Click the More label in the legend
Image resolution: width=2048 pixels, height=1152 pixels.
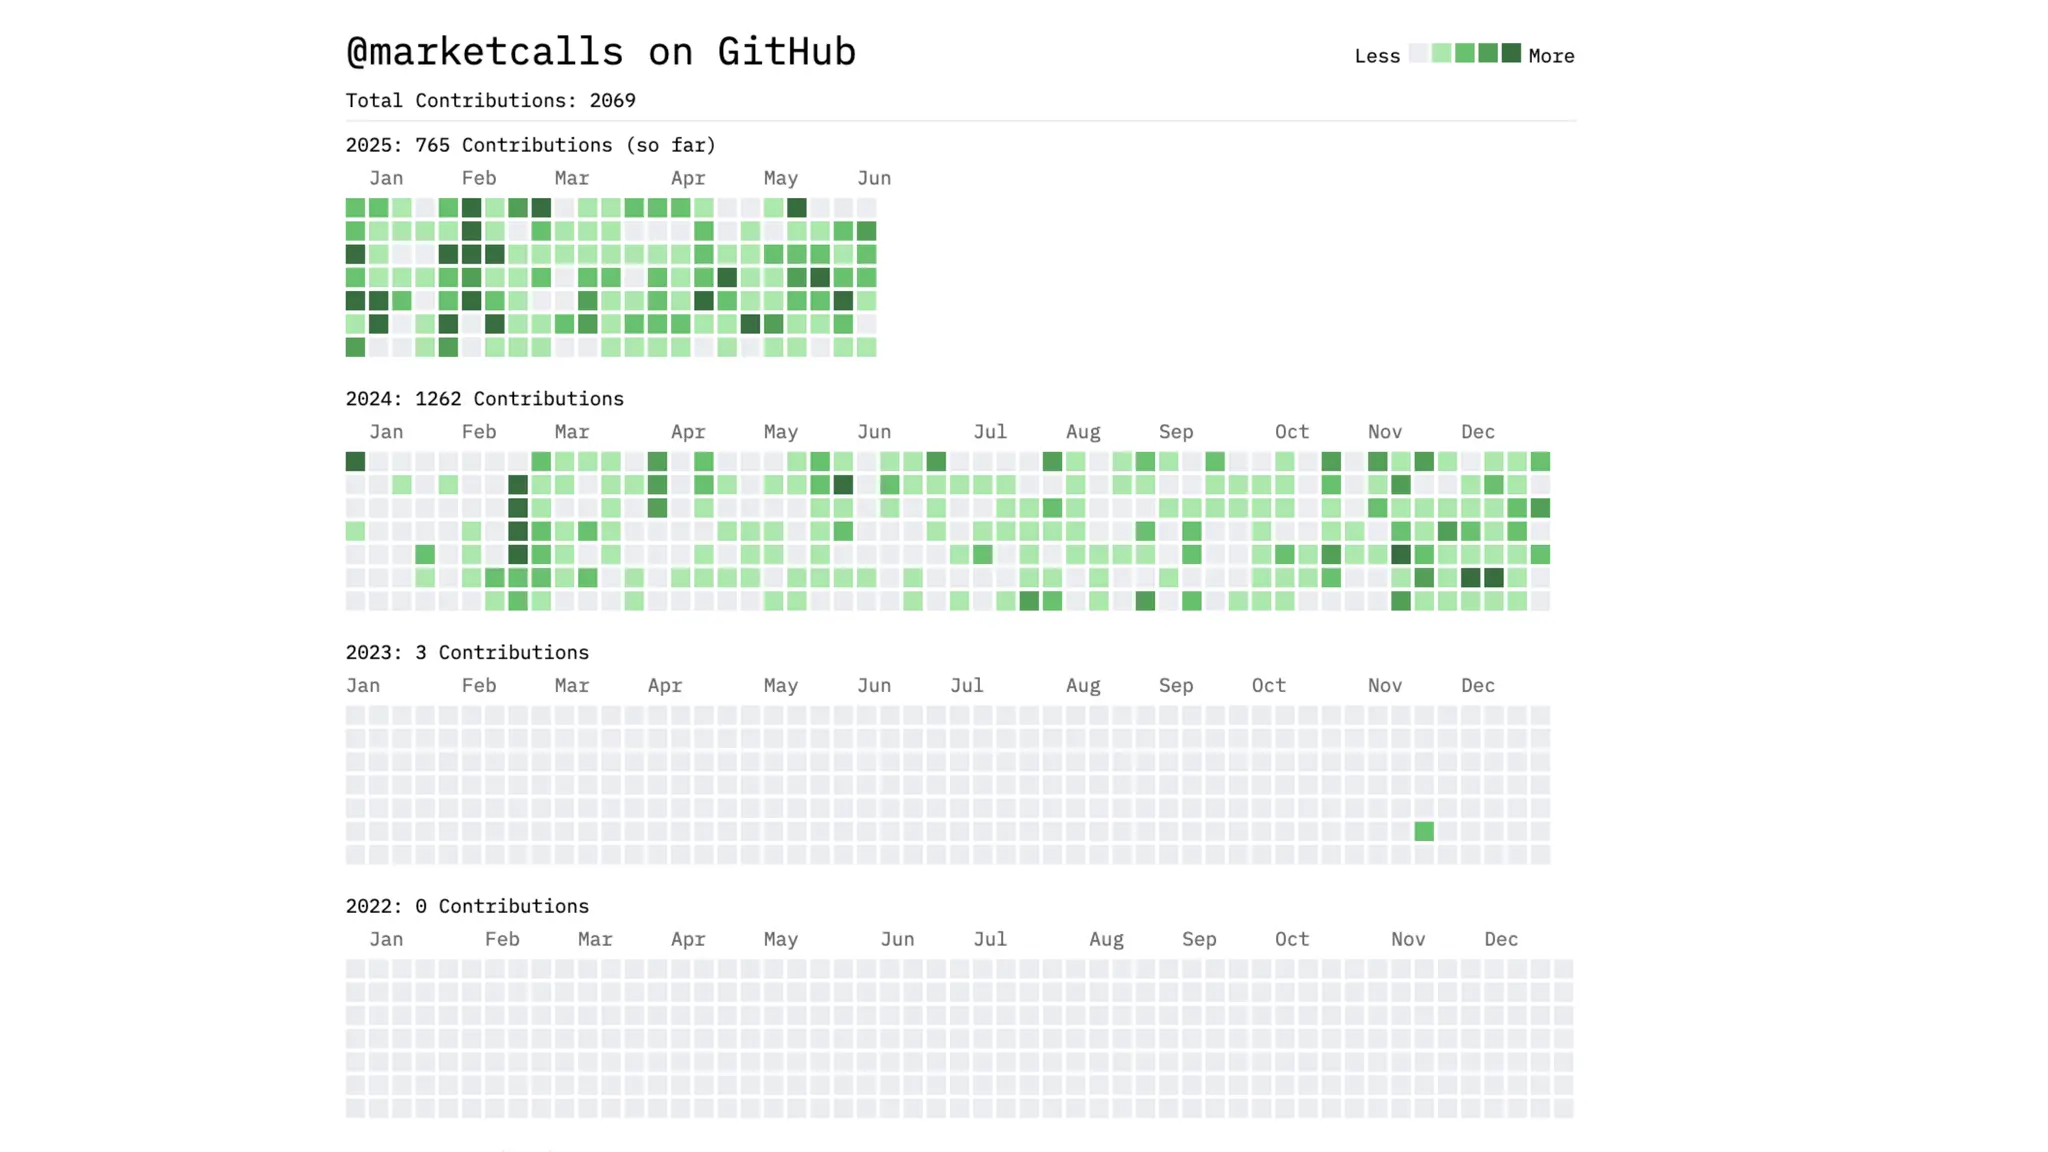click(x=1551, y=57)
